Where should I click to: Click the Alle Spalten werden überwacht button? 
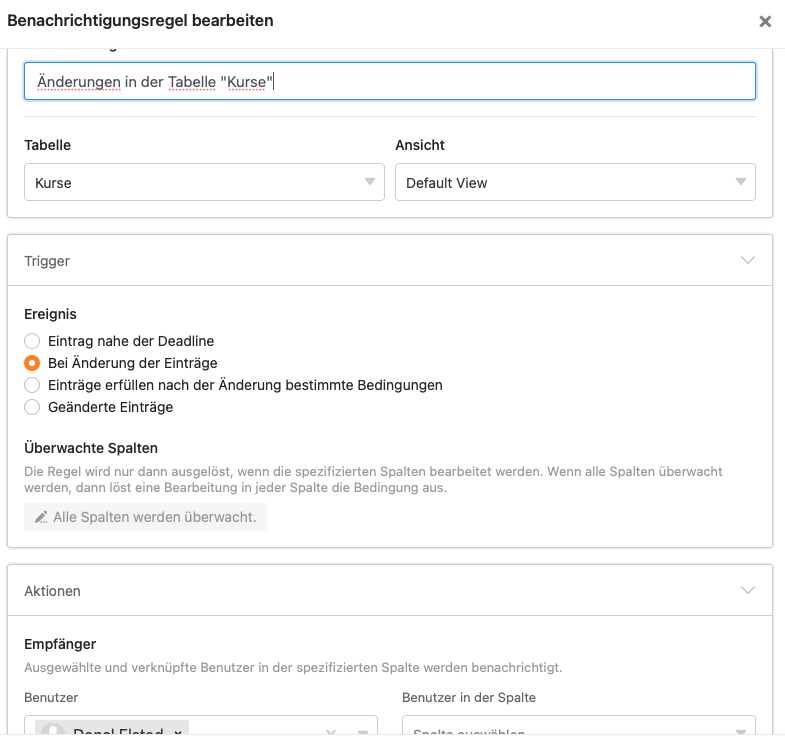(146, 517)
